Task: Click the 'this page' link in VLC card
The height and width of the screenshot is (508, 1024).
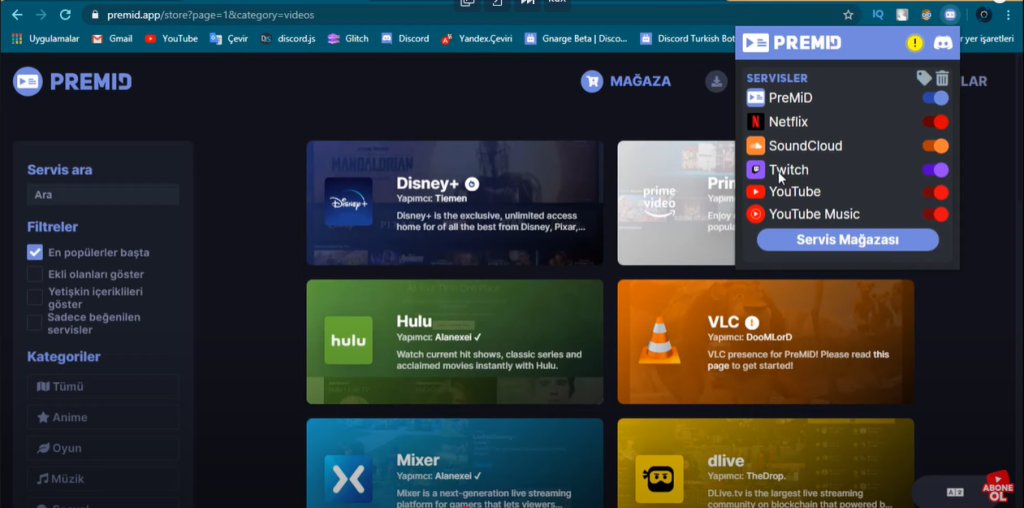Action: [x=798, y=360]
